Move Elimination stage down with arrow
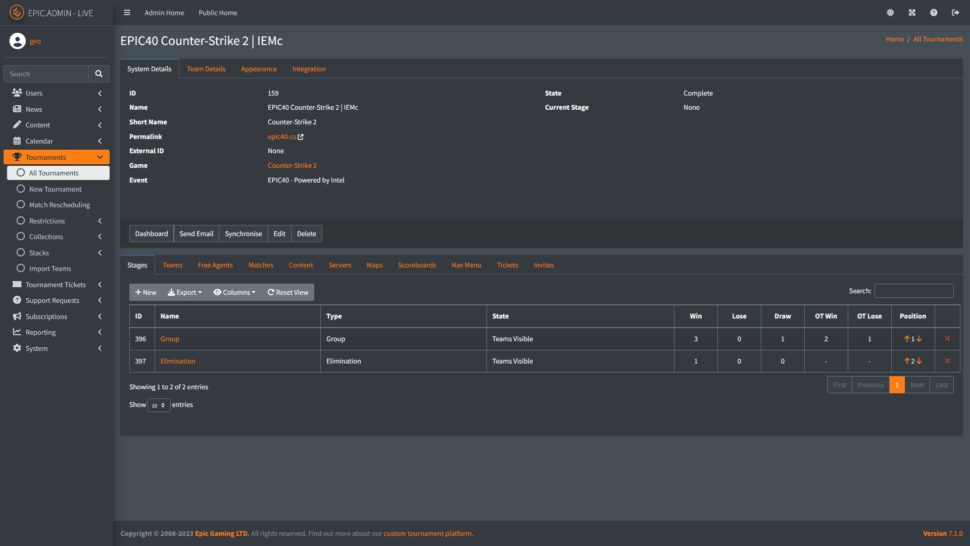 click(919, 361)
